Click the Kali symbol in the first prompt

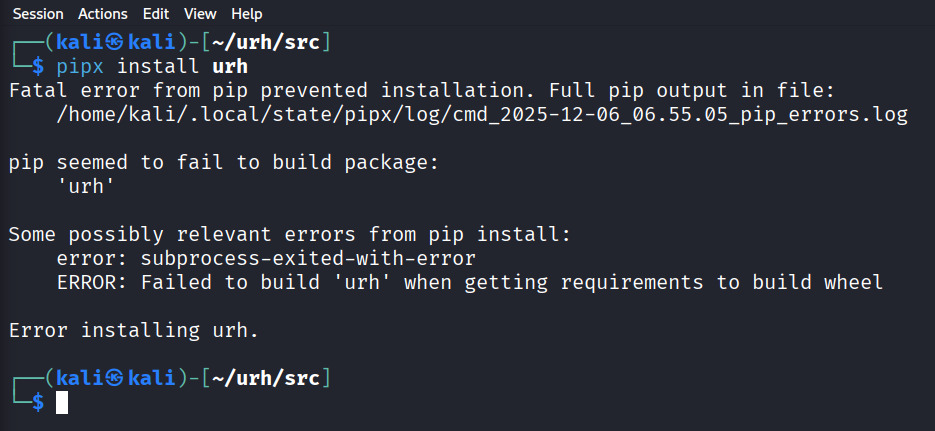click(x=115, y=42)
